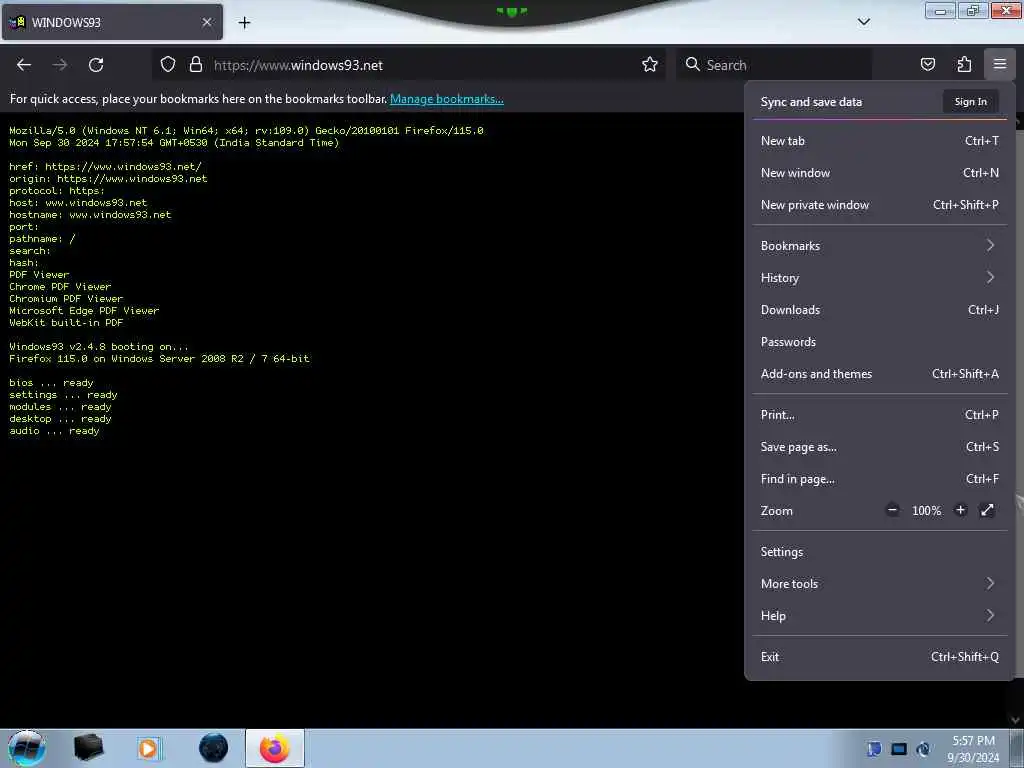Click the system tray volume icon
The height and width of the screenshot is (768, 1024).
click(923, 749)
